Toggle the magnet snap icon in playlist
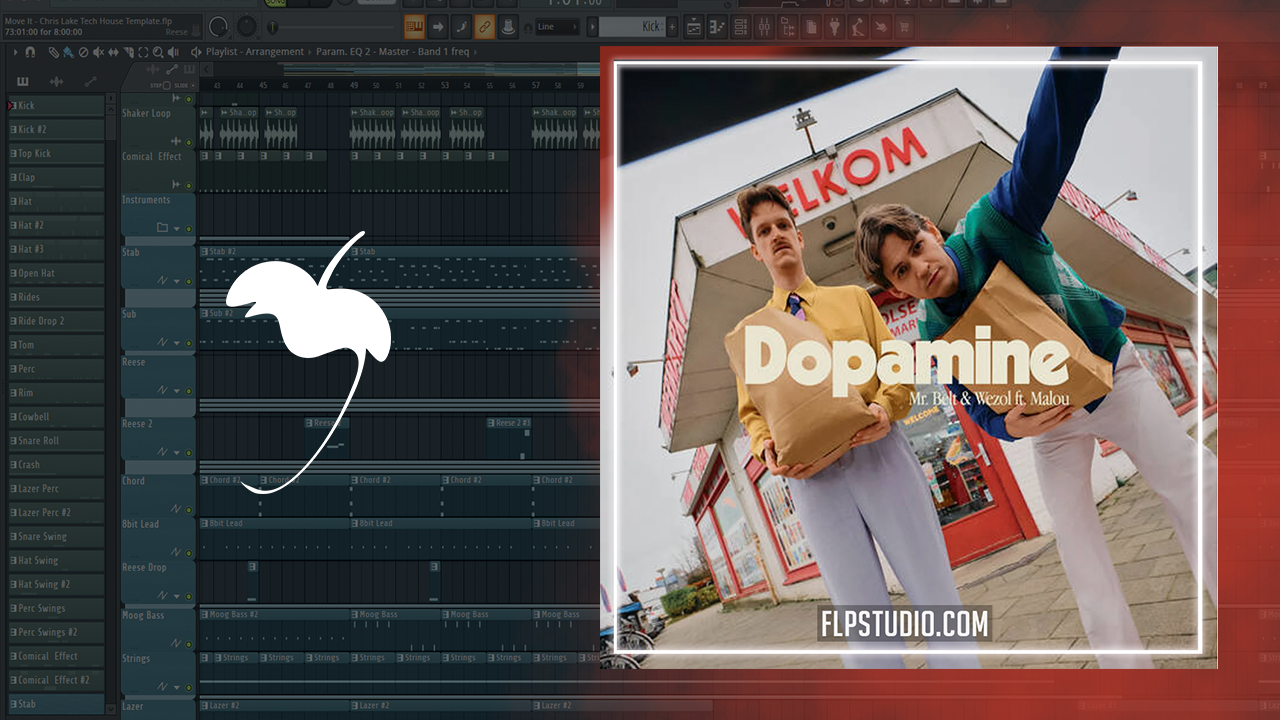The width and height of the screenshot is (1280, 720). tap(30, 52)
